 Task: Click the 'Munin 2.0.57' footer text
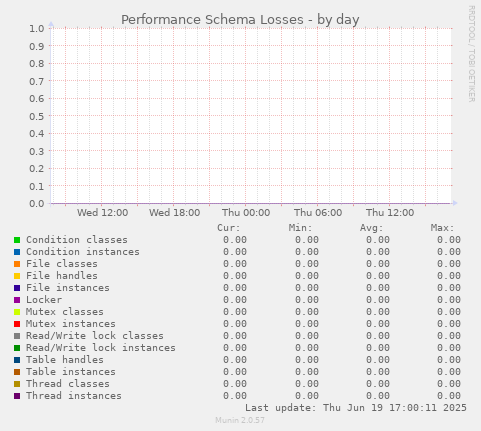(240, 420)
